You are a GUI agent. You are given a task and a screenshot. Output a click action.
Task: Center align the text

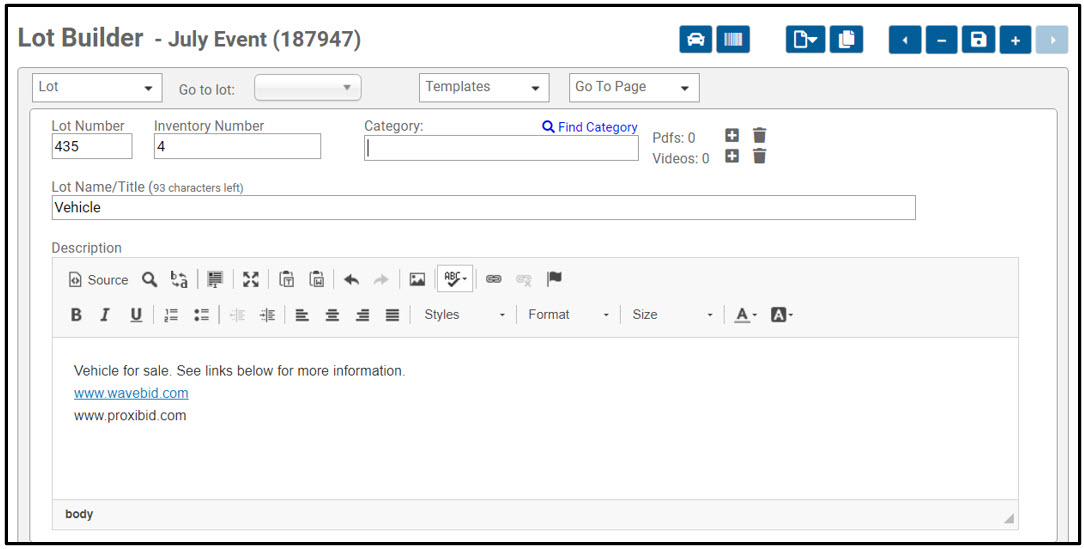[333, 315]
